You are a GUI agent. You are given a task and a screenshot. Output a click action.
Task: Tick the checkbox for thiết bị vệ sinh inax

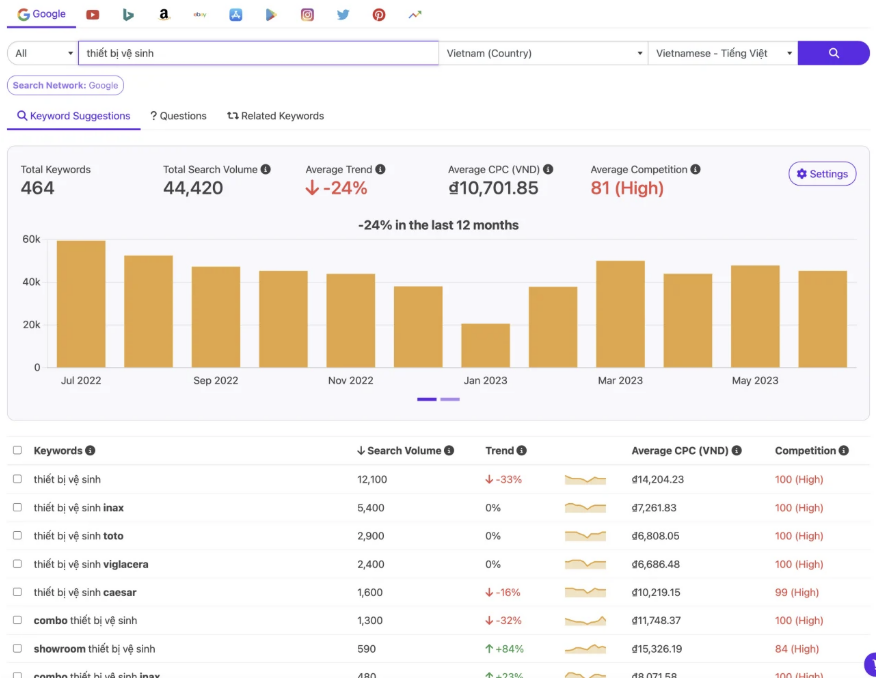pyautogui.click(x=17, y=508)
